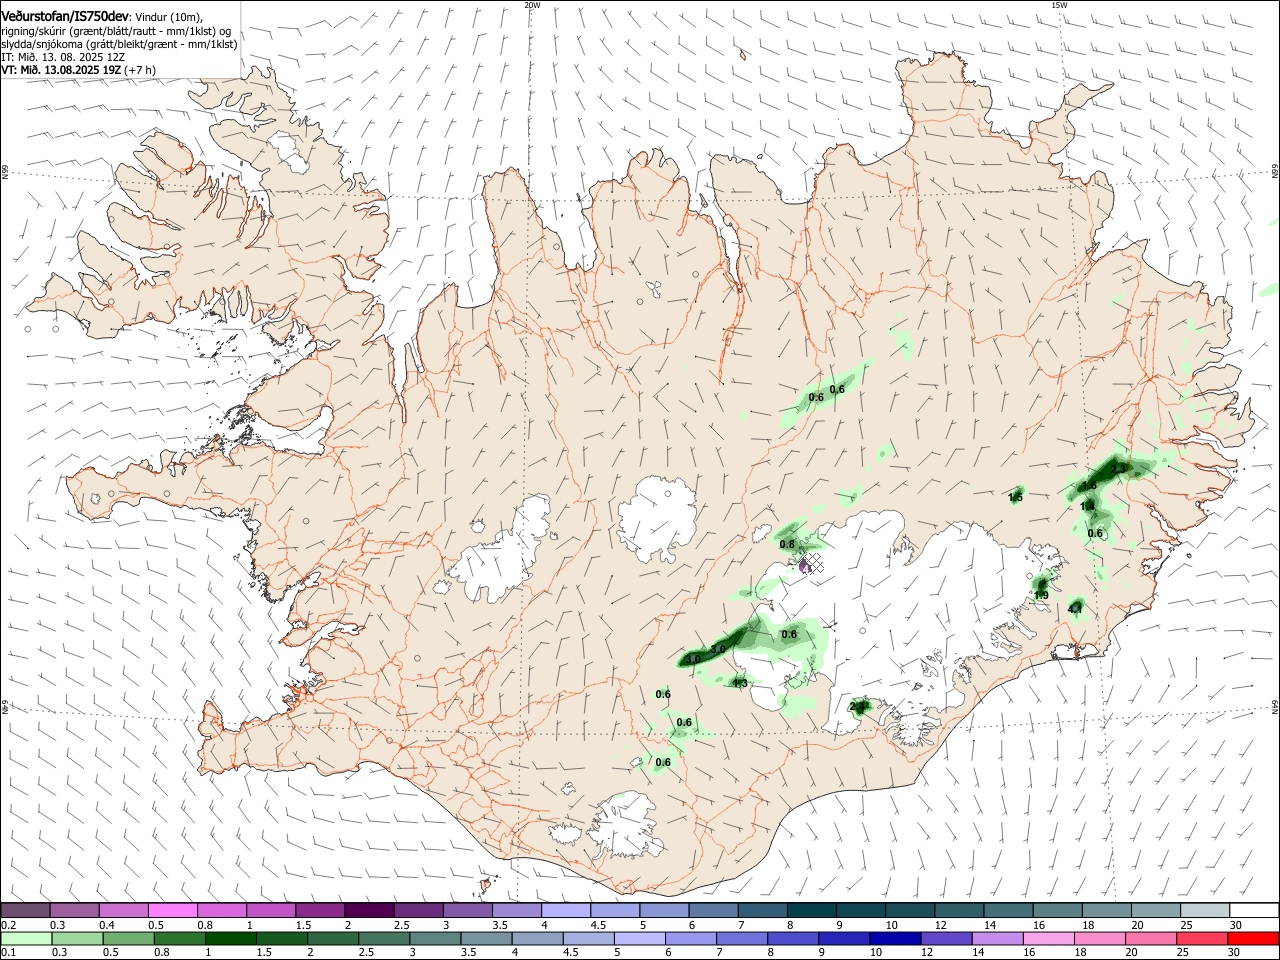
Task: Pick the bottom-row pale pink swatch above 16
Action: point(1049,939)
